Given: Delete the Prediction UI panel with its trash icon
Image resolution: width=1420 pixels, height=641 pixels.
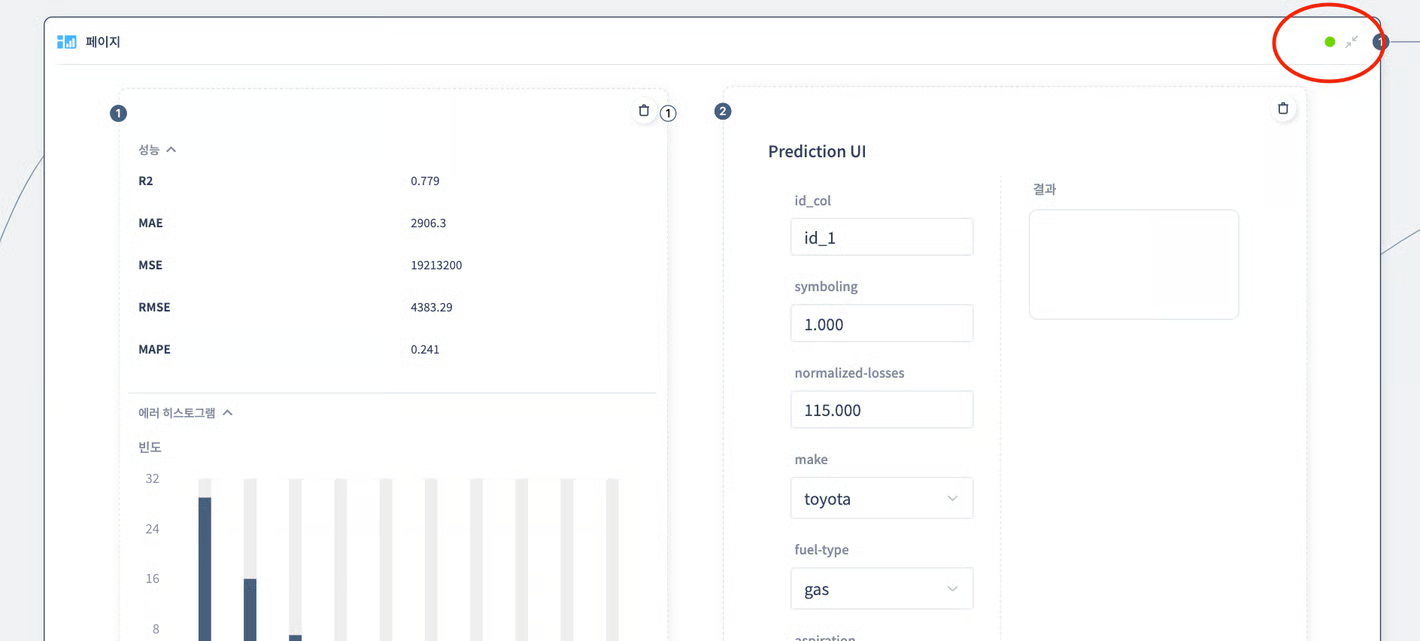Looking at the screenshot, I should tap(1283, 109).
